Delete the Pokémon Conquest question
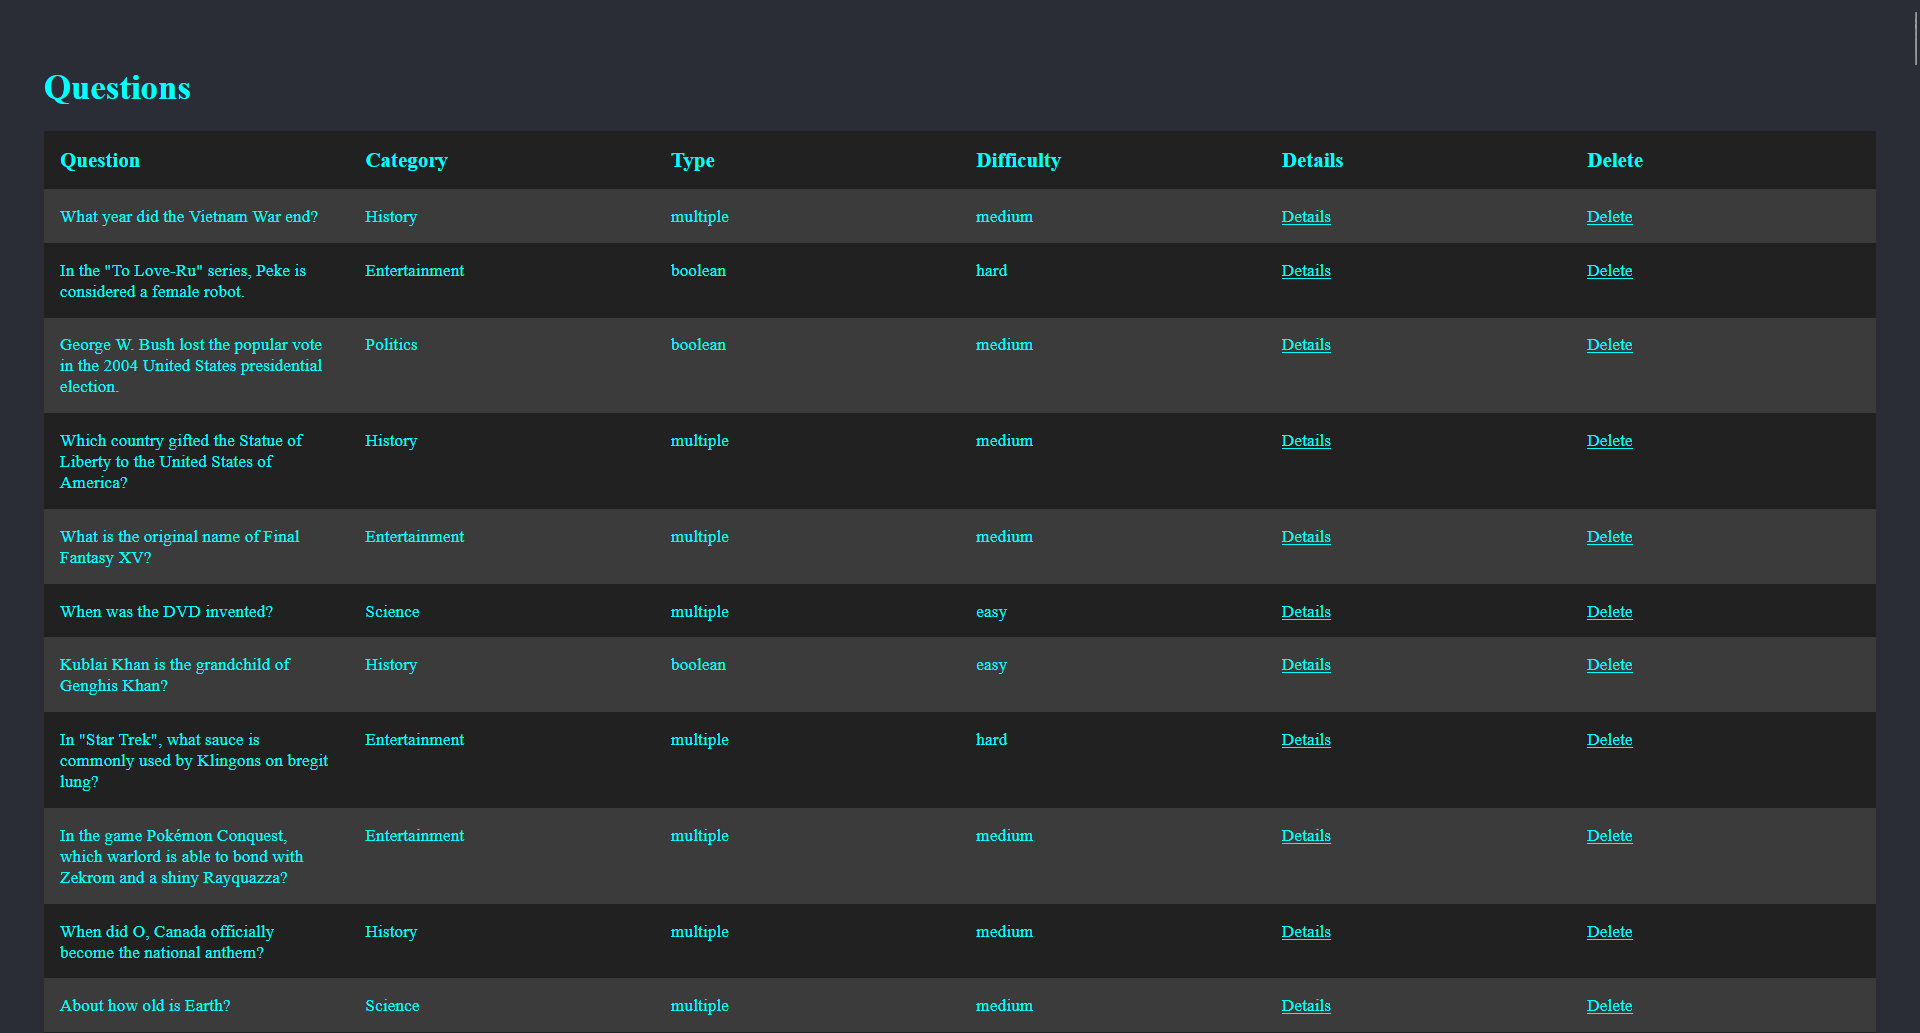This screenshot has height=1033, width=1920. coord(1608,836)
